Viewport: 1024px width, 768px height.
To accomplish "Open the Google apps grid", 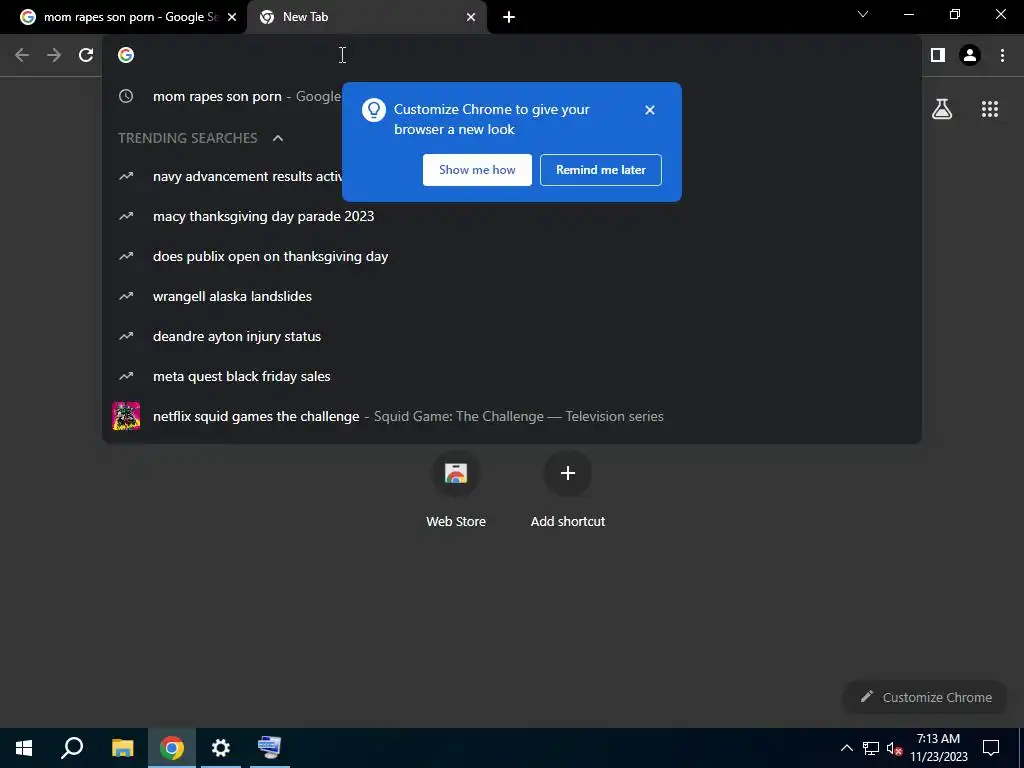I will pyautogui.click(x=990, y=109).
